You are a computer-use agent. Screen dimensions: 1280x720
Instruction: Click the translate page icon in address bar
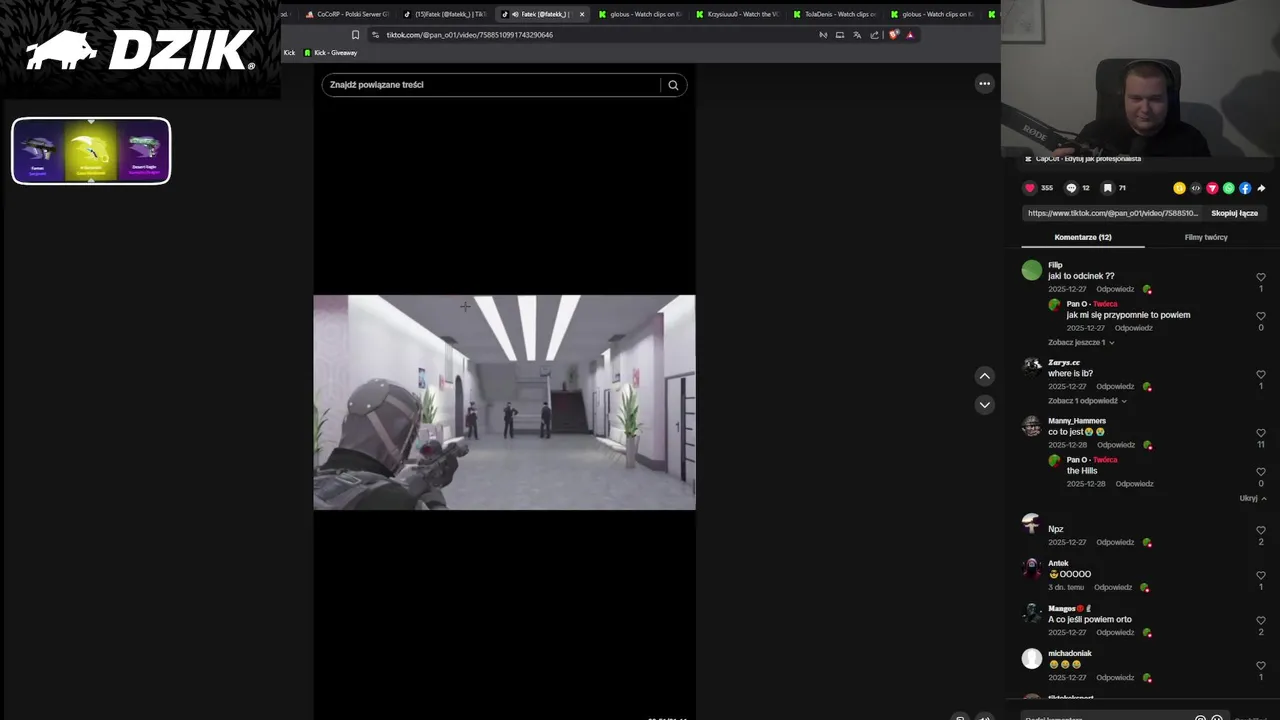click(857, 35)
